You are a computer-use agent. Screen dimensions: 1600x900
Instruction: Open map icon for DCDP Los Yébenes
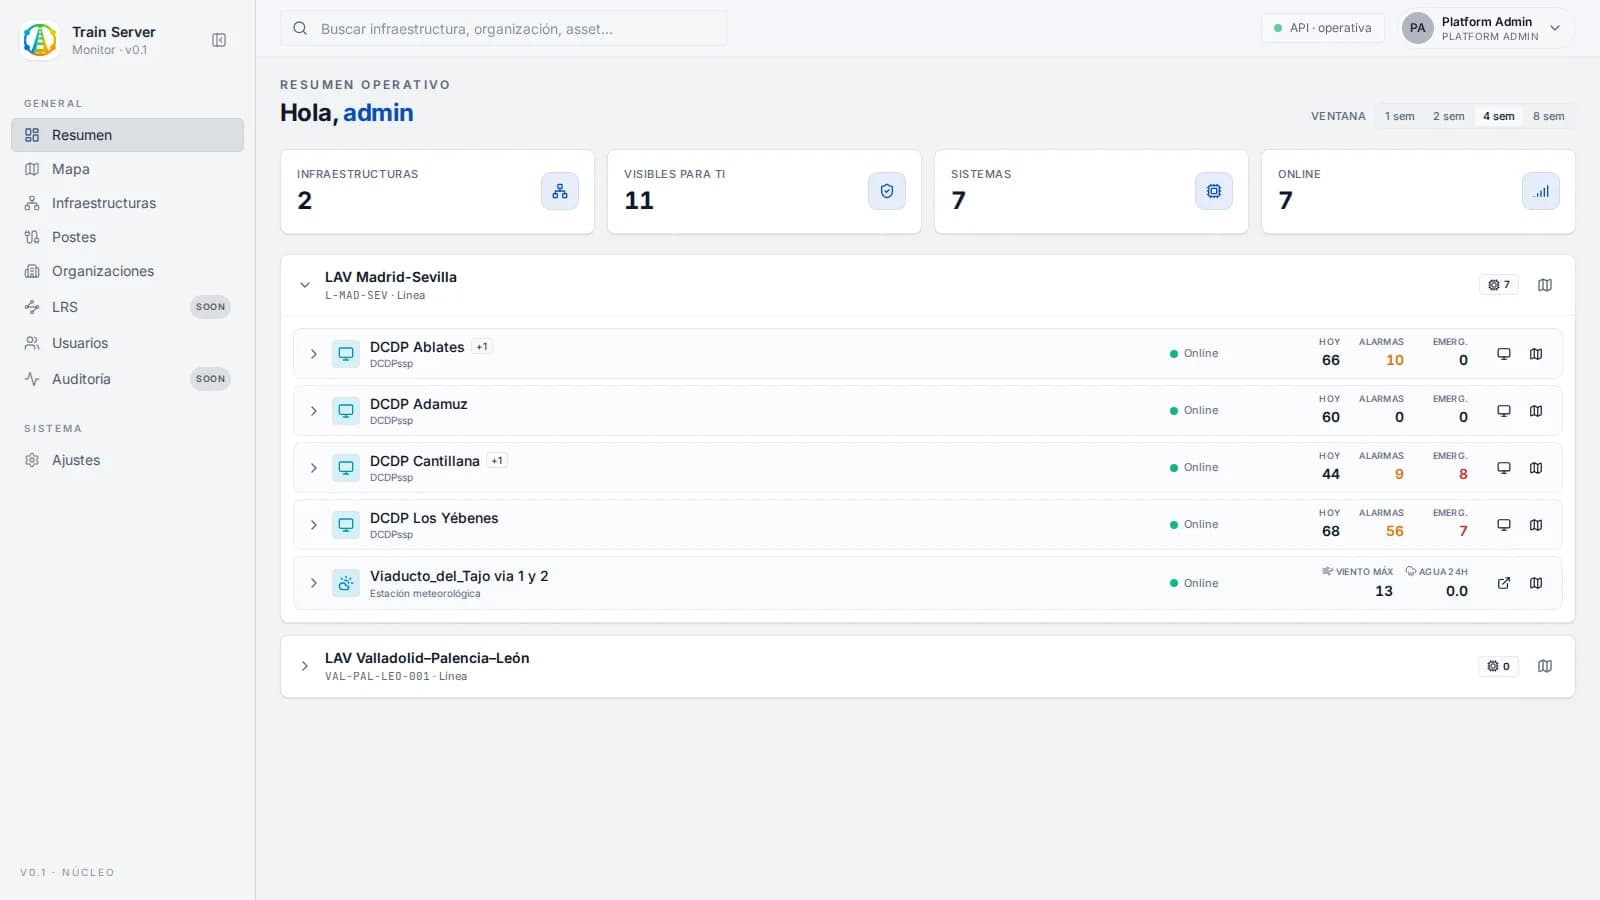(x=1536, y=525)
